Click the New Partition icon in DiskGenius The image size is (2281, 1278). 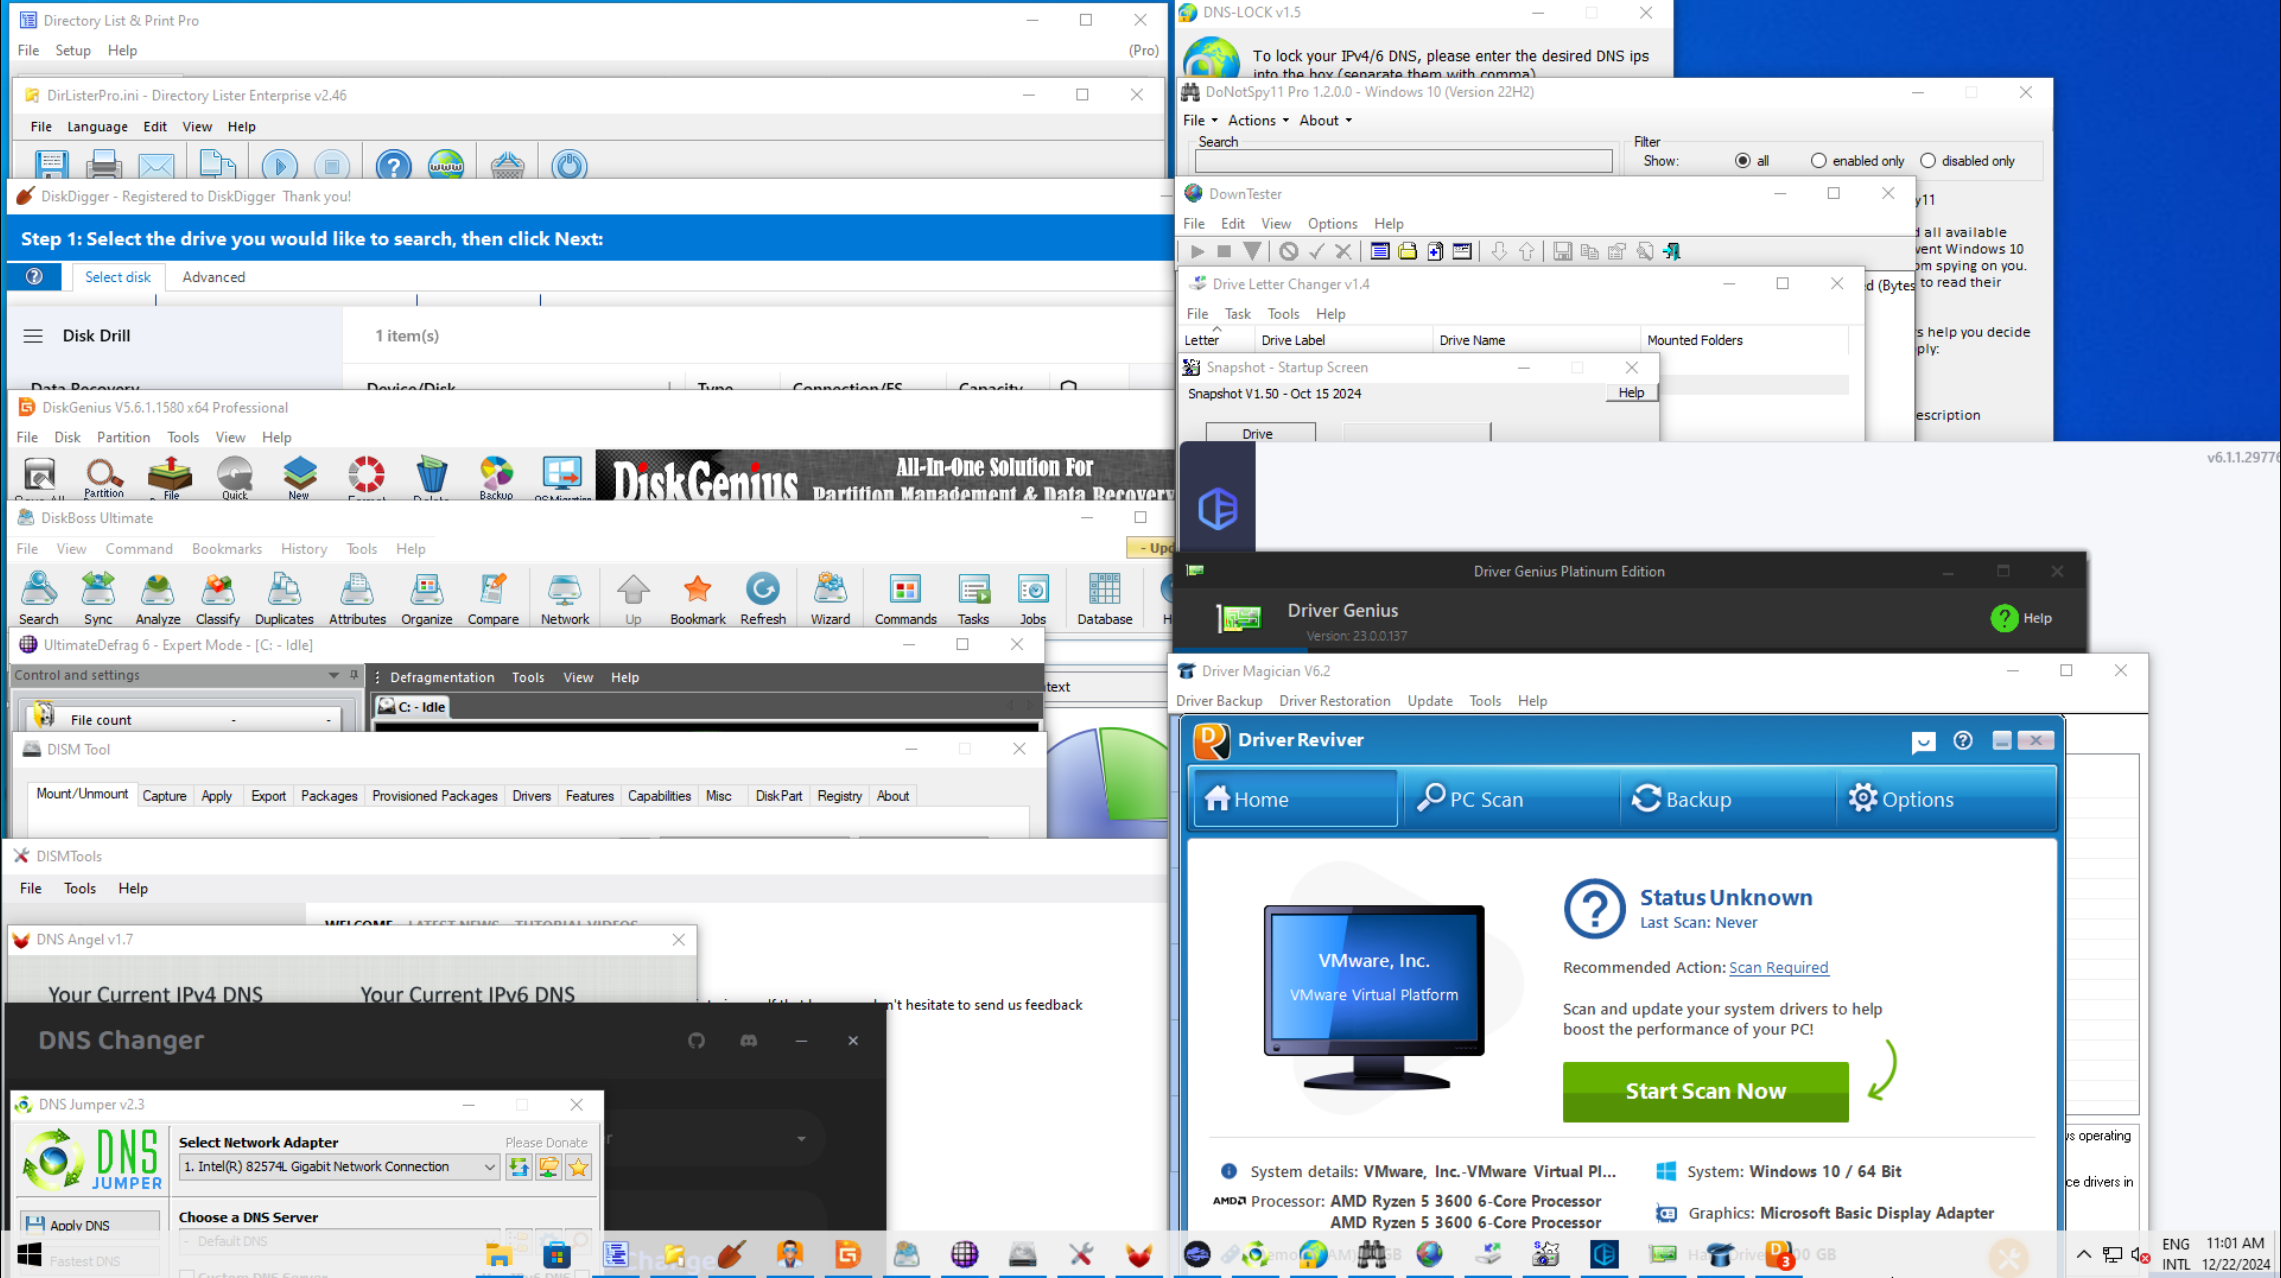299,477
